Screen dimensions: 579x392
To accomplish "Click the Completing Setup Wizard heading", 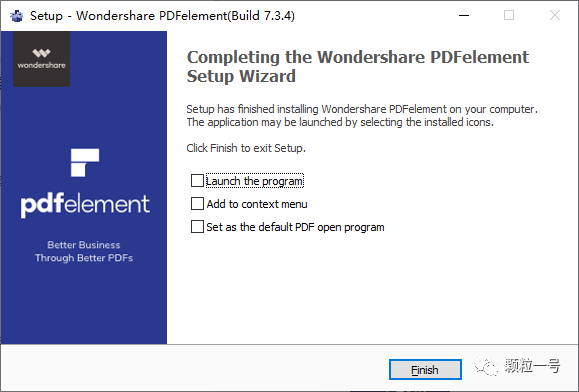I will pos(358,66).
